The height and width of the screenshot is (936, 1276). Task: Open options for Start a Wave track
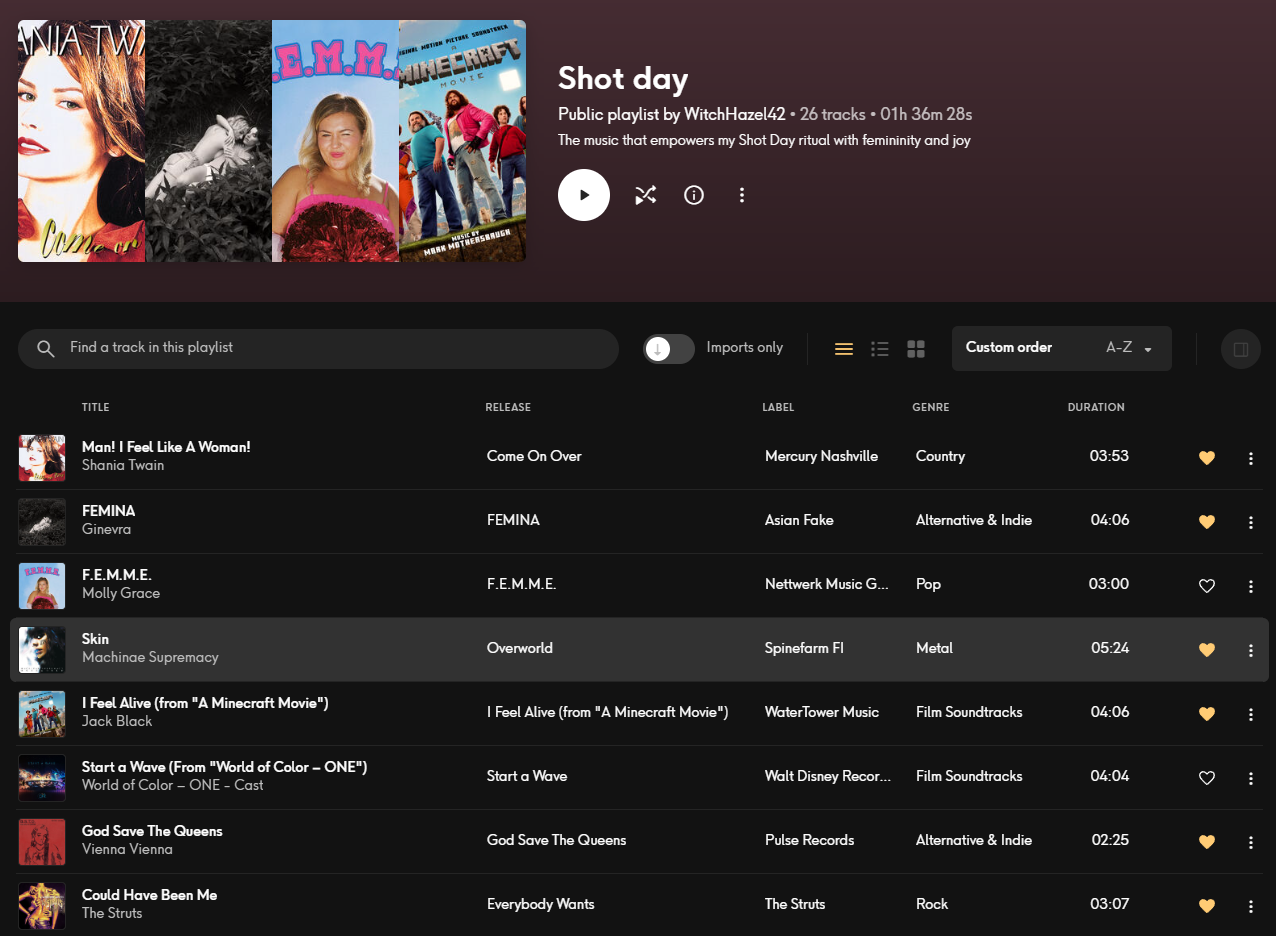[1251, 778]
